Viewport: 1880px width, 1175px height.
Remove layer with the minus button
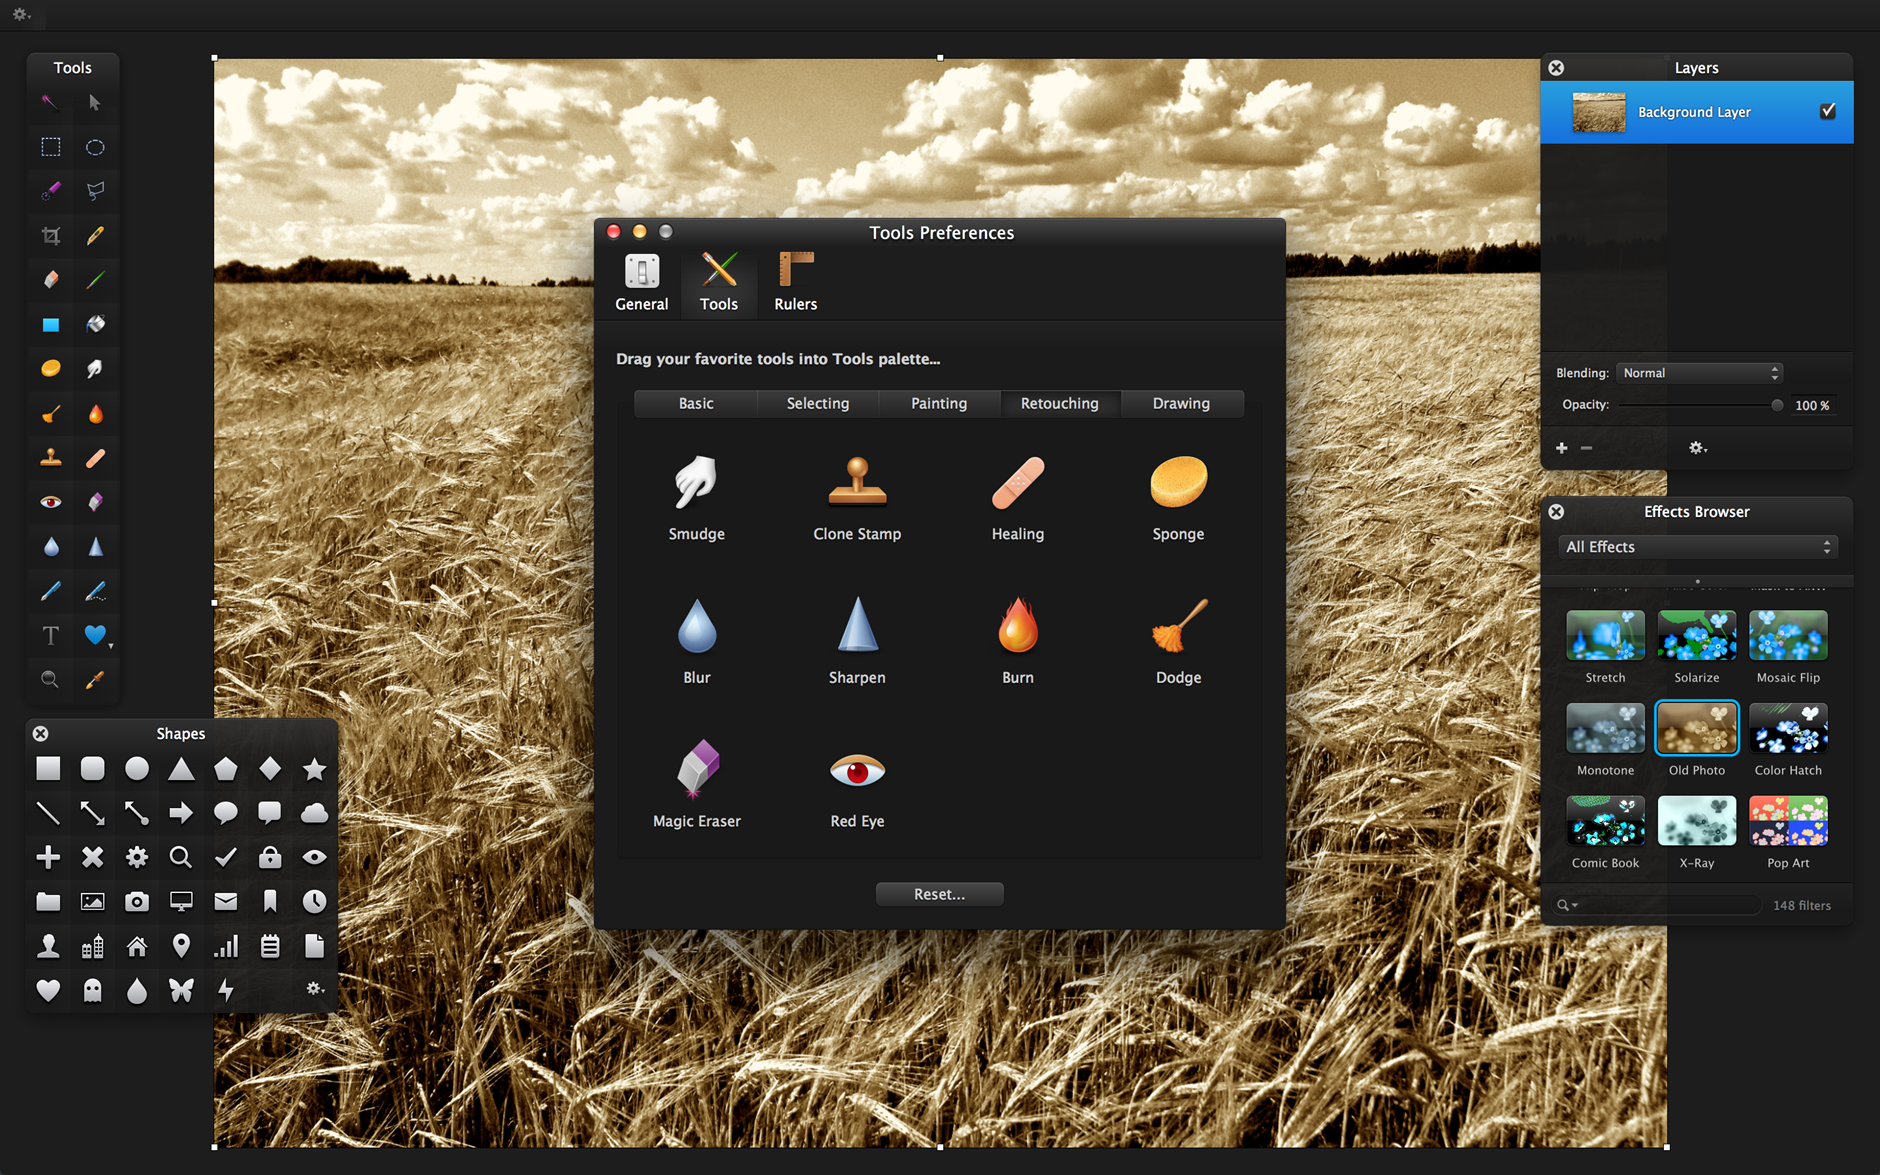tap(1587, 448)
